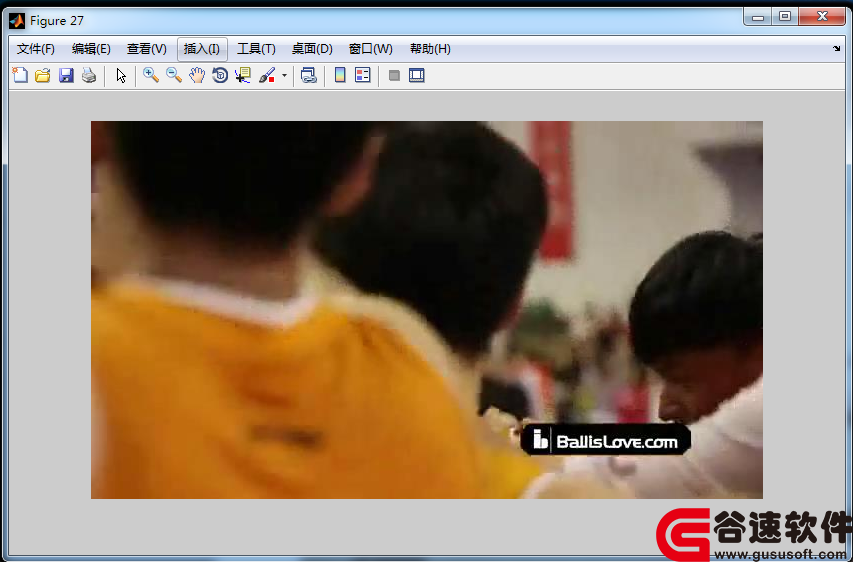Enable the Rotate 3D tool

point(220,75)
